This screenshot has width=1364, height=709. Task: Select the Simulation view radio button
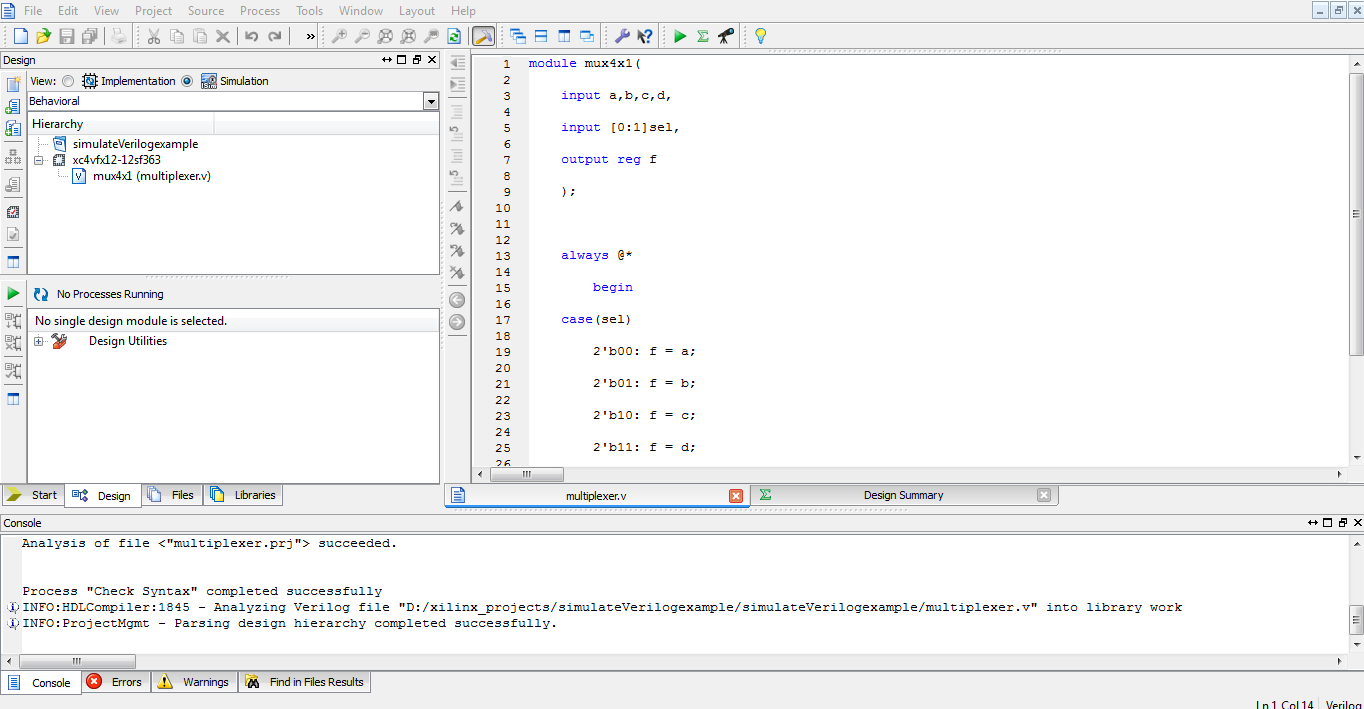click(187, 81)
